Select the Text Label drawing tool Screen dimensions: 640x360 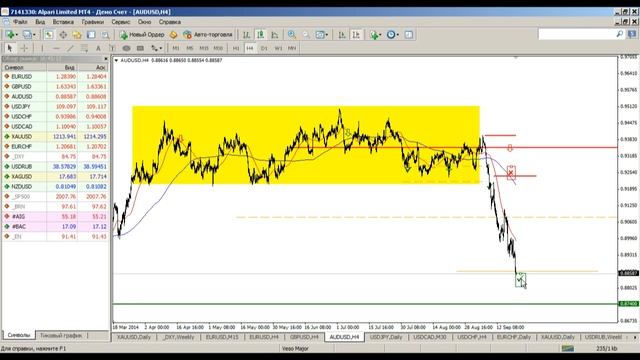click(x=112, y=48)
